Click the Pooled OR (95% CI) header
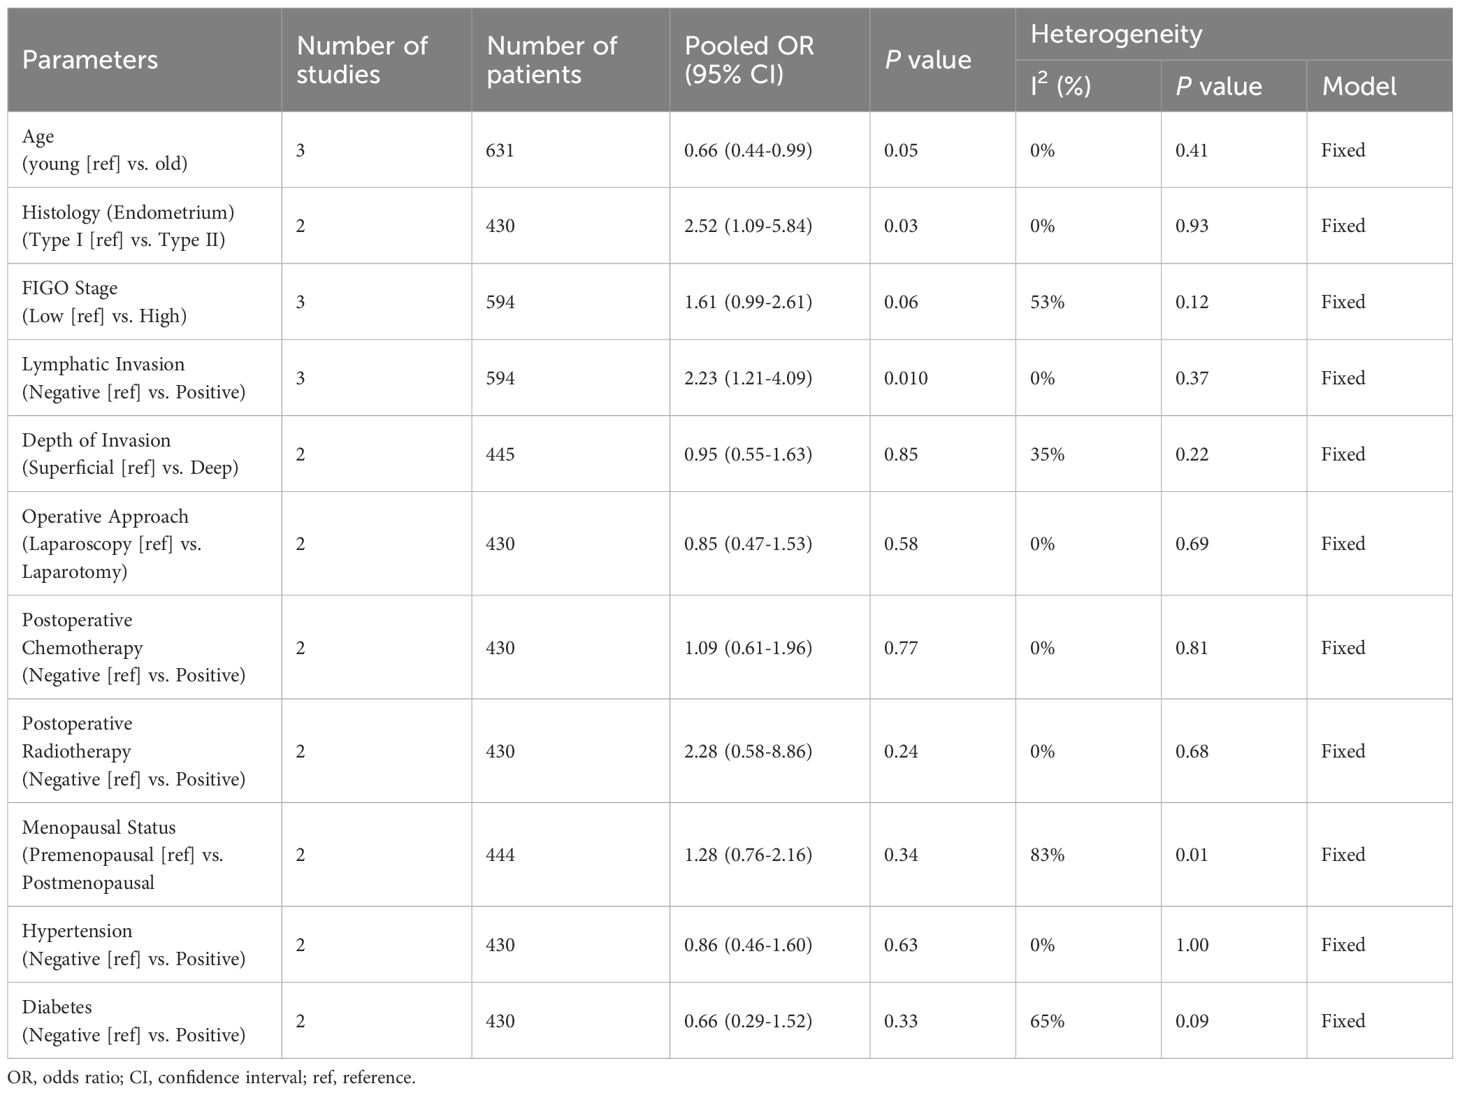This screenshot has width=1460, height=1093. 749,60
